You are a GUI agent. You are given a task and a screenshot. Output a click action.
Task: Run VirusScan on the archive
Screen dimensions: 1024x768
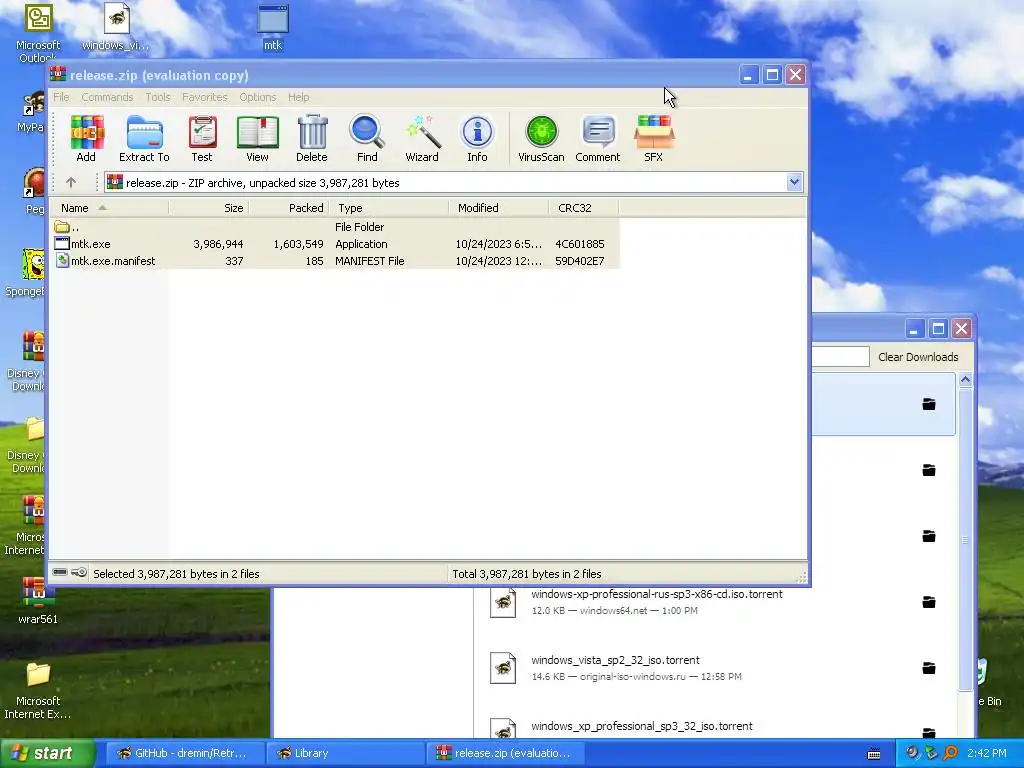541,138
